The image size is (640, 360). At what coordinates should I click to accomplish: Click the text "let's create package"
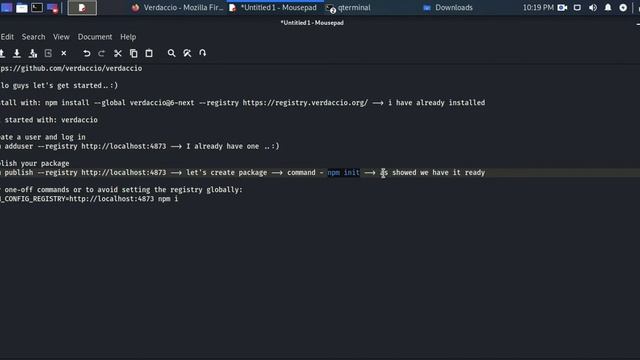227,172
